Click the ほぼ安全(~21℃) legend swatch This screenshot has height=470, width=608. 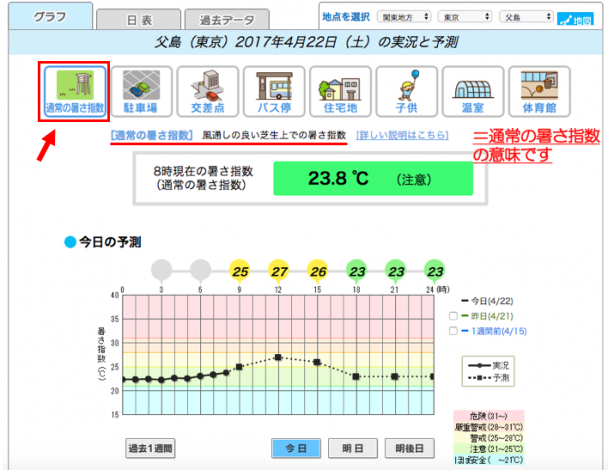[x=489, y=460]
